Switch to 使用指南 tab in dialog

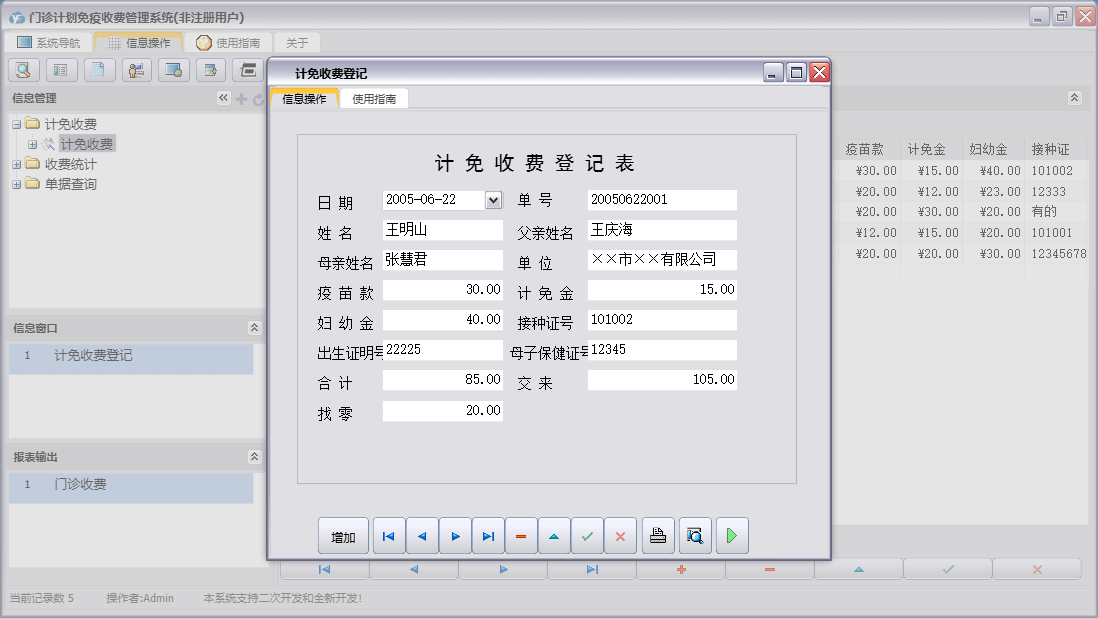tap(374, 99)
